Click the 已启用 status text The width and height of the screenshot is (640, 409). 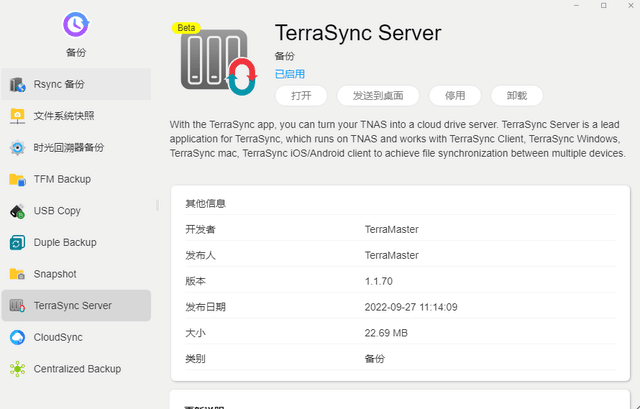coord(290,74)
